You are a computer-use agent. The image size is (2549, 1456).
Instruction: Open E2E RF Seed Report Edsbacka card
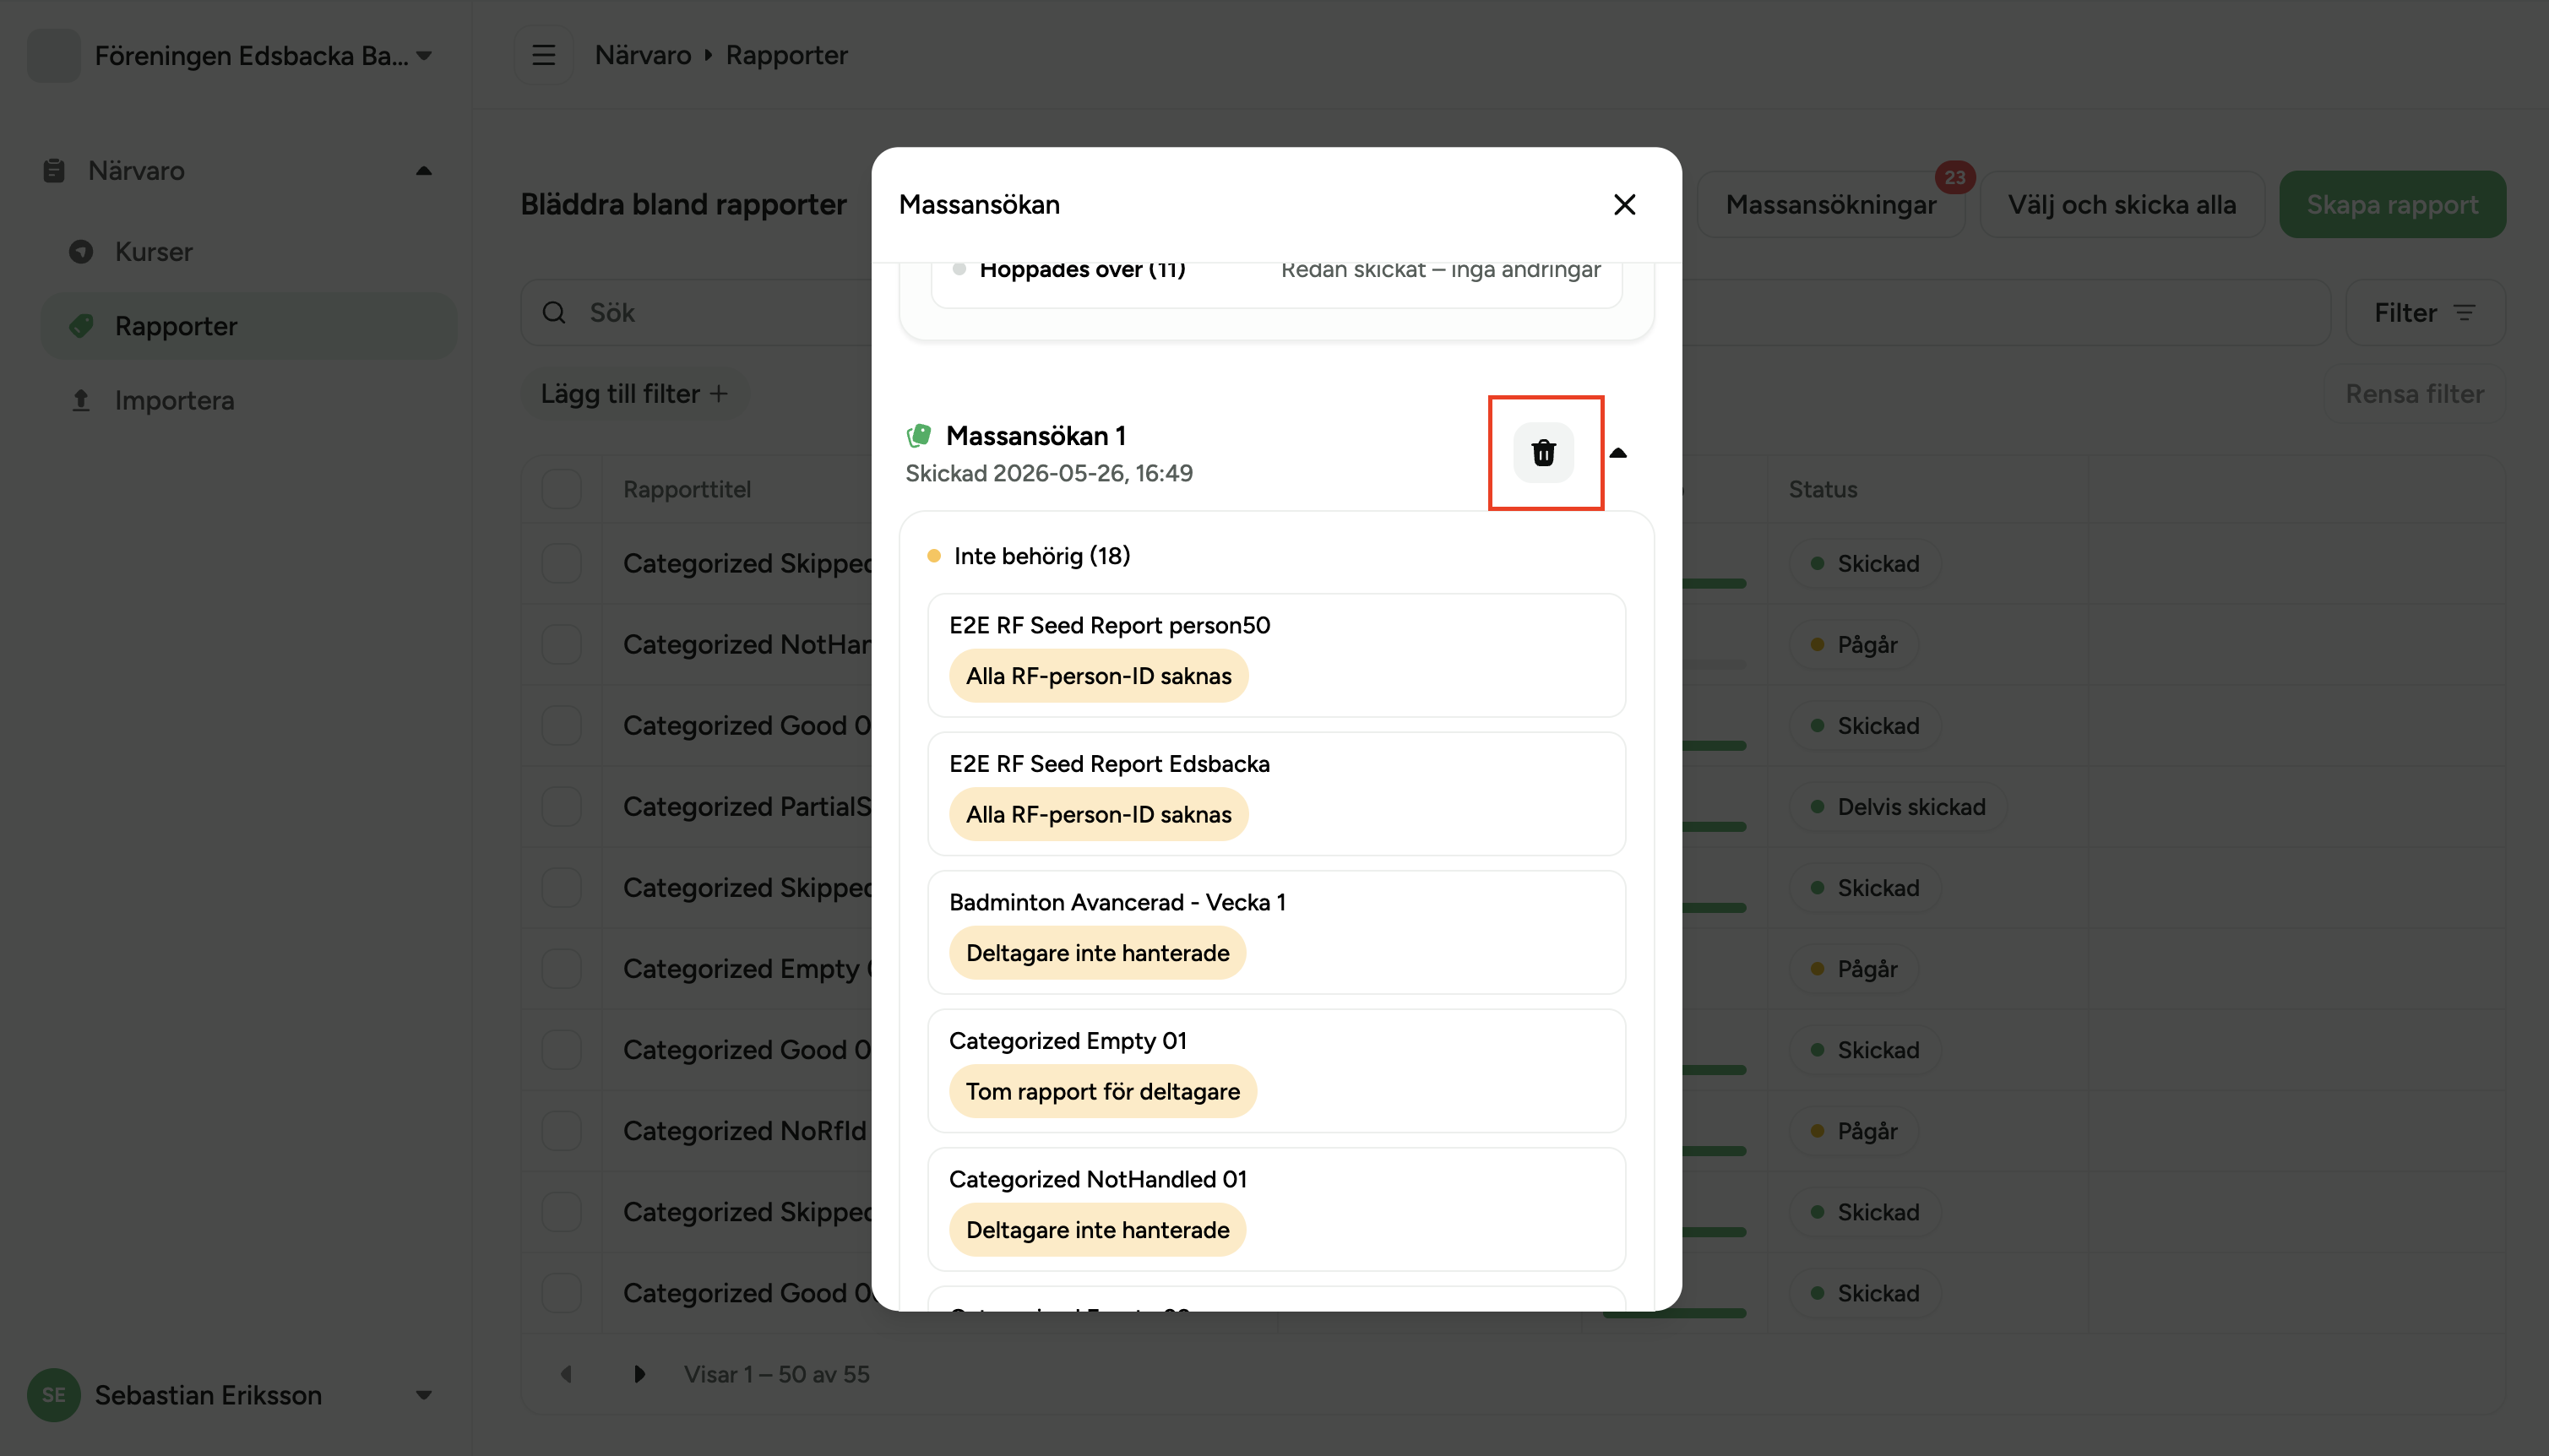tap(1276, 794)
